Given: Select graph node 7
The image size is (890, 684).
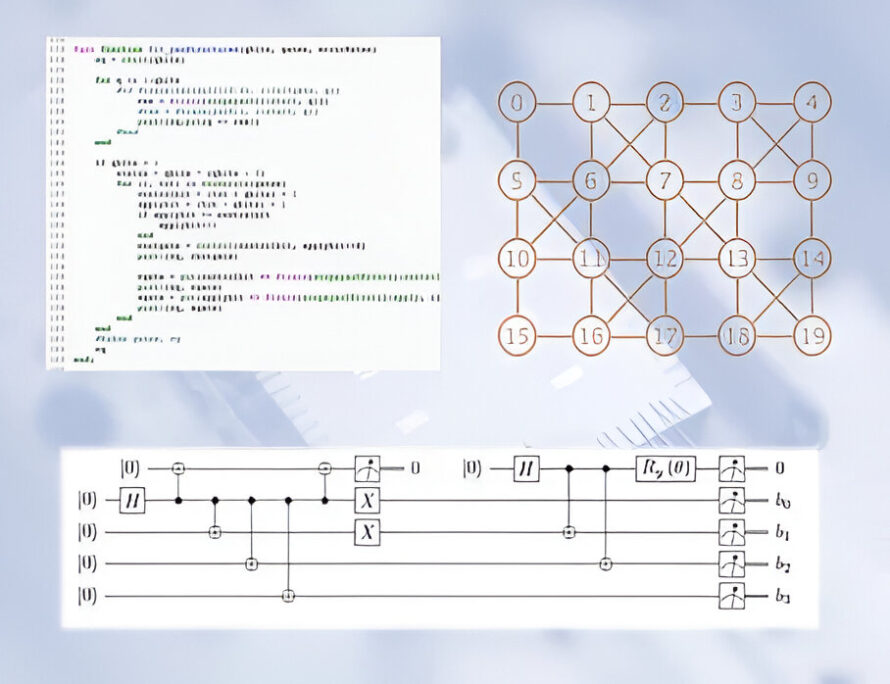Looking at the screenshot, I should 663,181.
